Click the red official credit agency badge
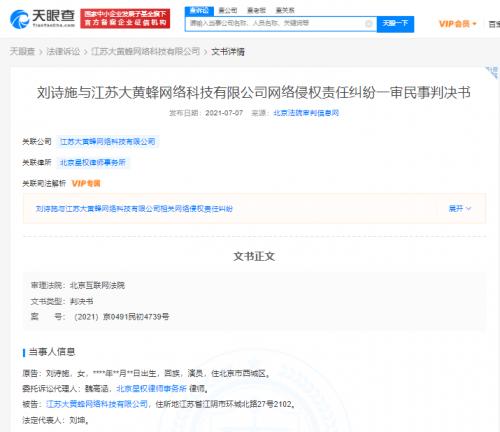The height and width of the screenshot is (432, 500). pyautogui.click(x=125, y=19)
